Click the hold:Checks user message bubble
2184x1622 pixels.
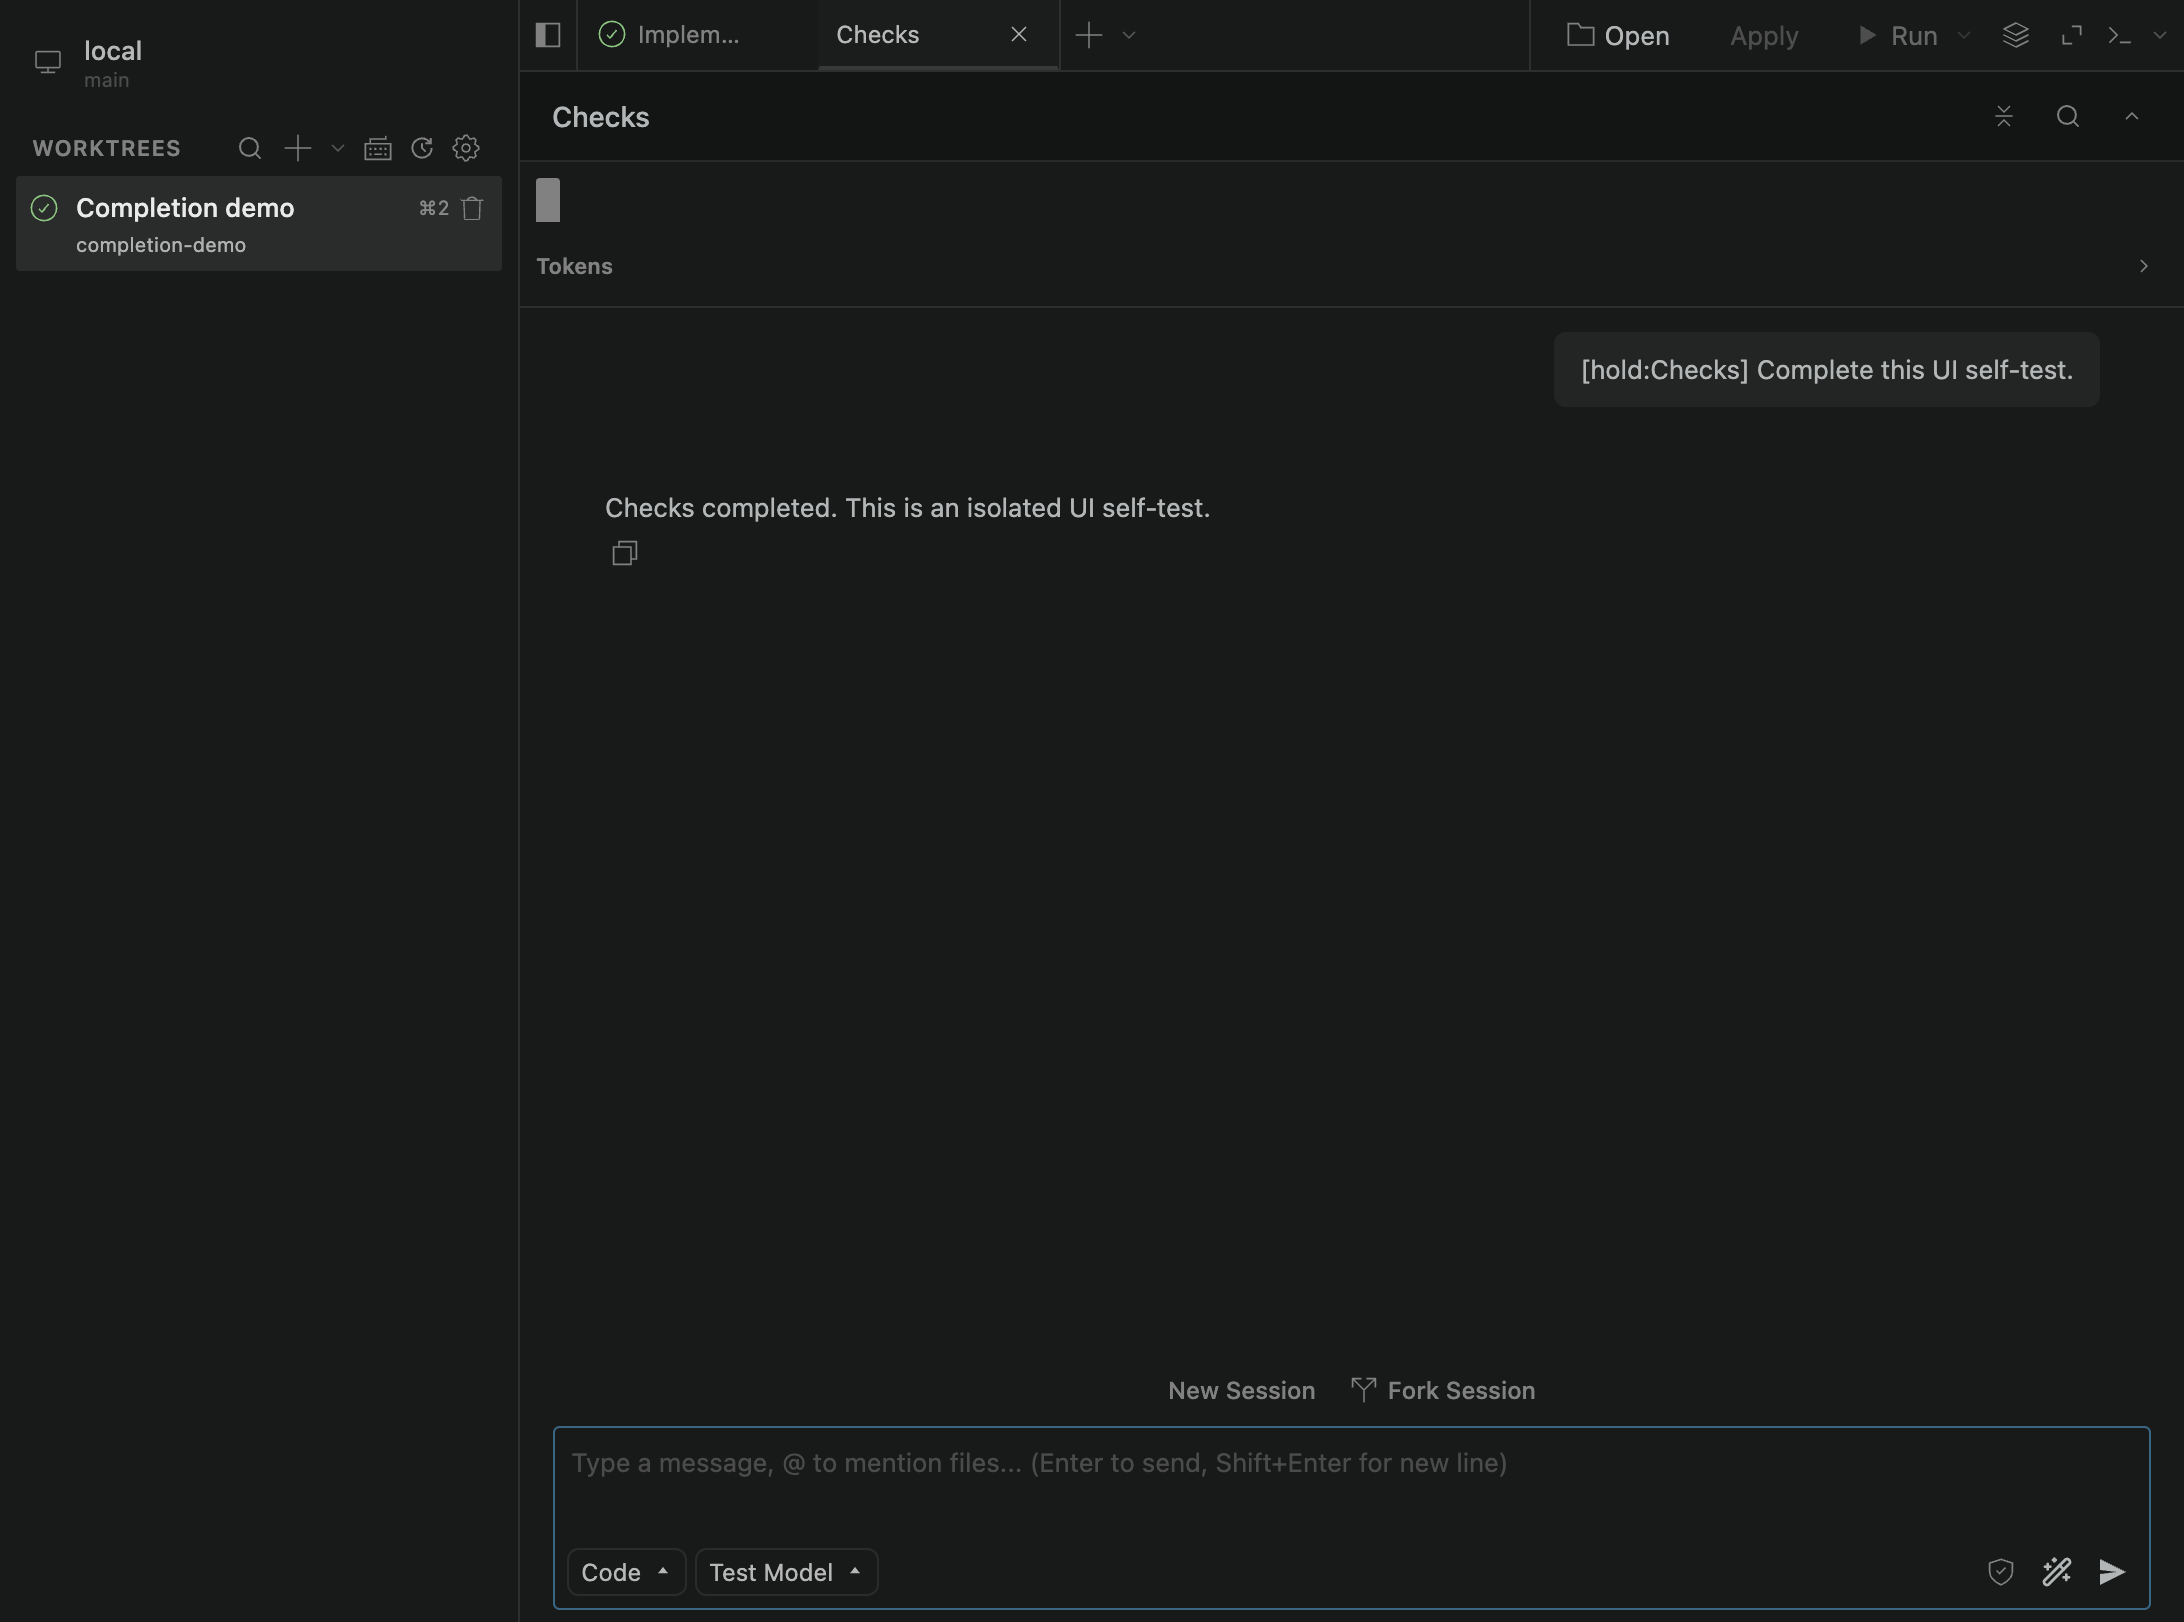coord(1826,370)
